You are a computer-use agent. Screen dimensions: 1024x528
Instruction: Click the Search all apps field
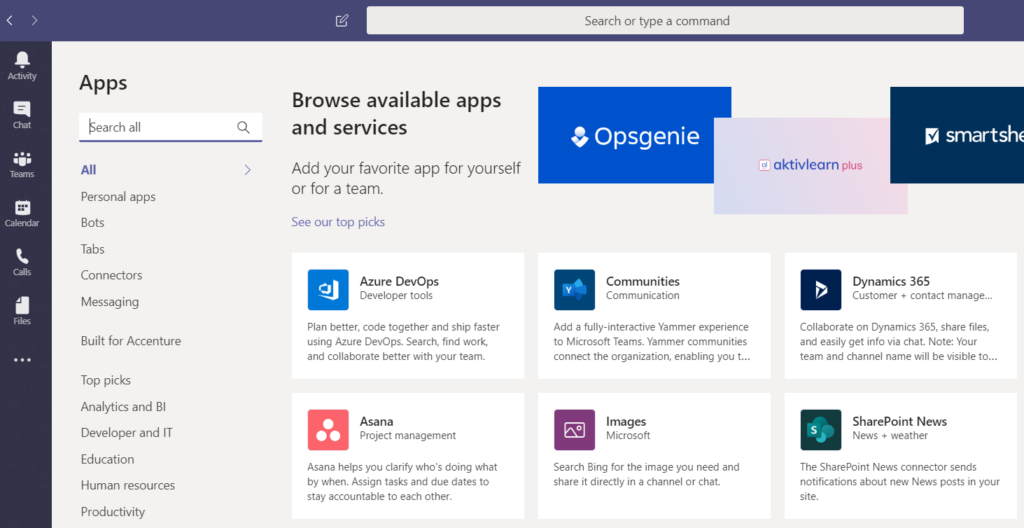pyautogui.click(x=170, y=127)
